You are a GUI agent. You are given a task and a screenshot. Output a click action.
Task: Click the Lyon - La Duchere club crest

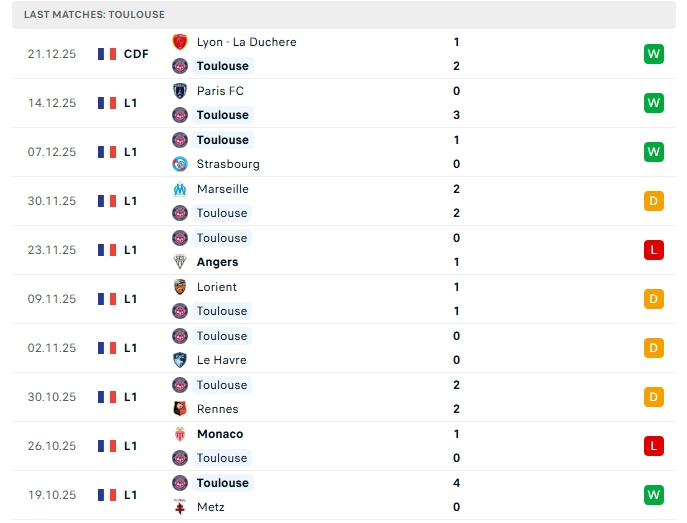(180, 42)
